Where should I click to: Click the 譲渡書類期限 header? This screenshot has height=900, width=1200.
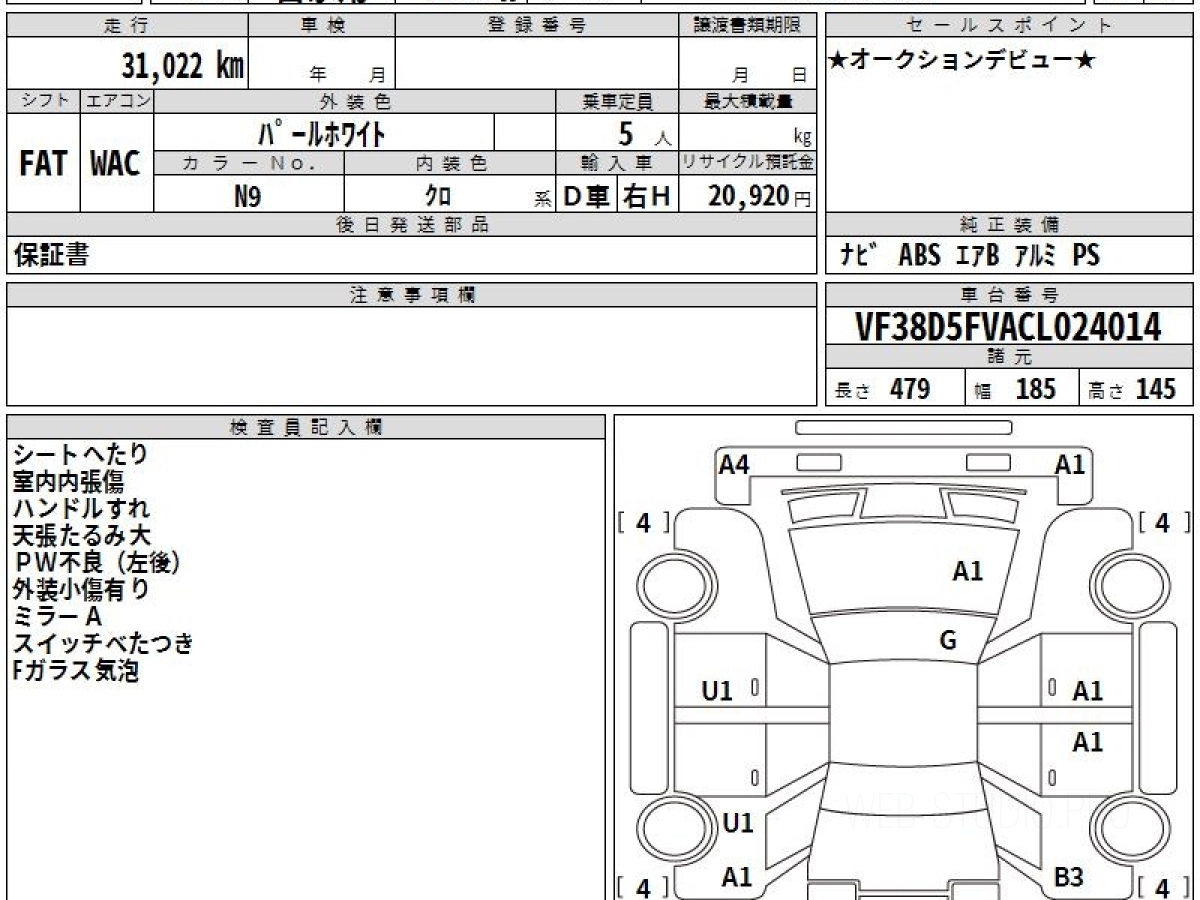coord(748,26)
